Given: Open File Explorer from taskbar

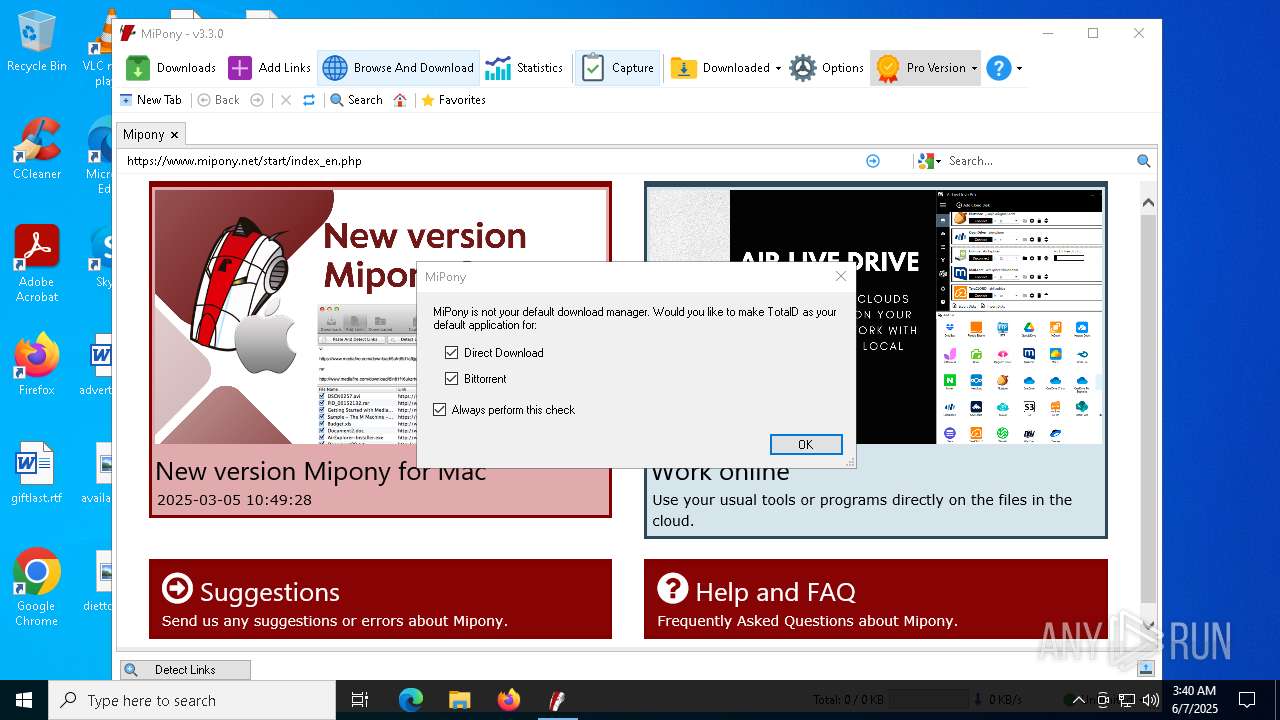Looking at the screenshot, I should click(459, 700).
